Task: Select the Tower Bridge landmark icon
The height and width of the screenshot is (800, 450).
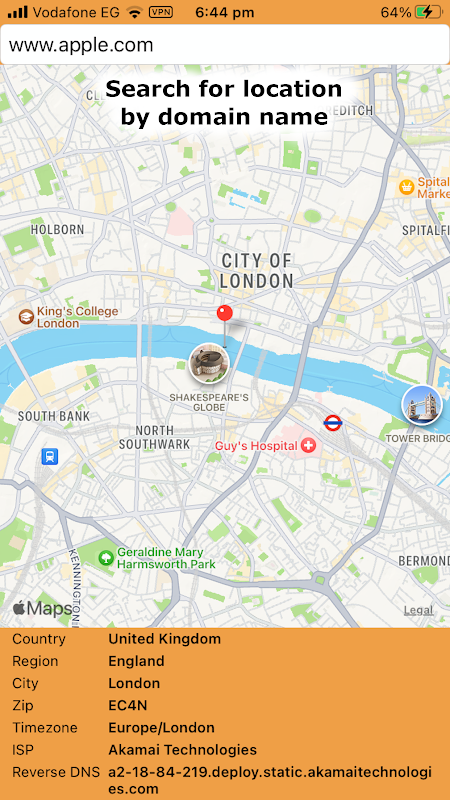Action: [422, 405]
